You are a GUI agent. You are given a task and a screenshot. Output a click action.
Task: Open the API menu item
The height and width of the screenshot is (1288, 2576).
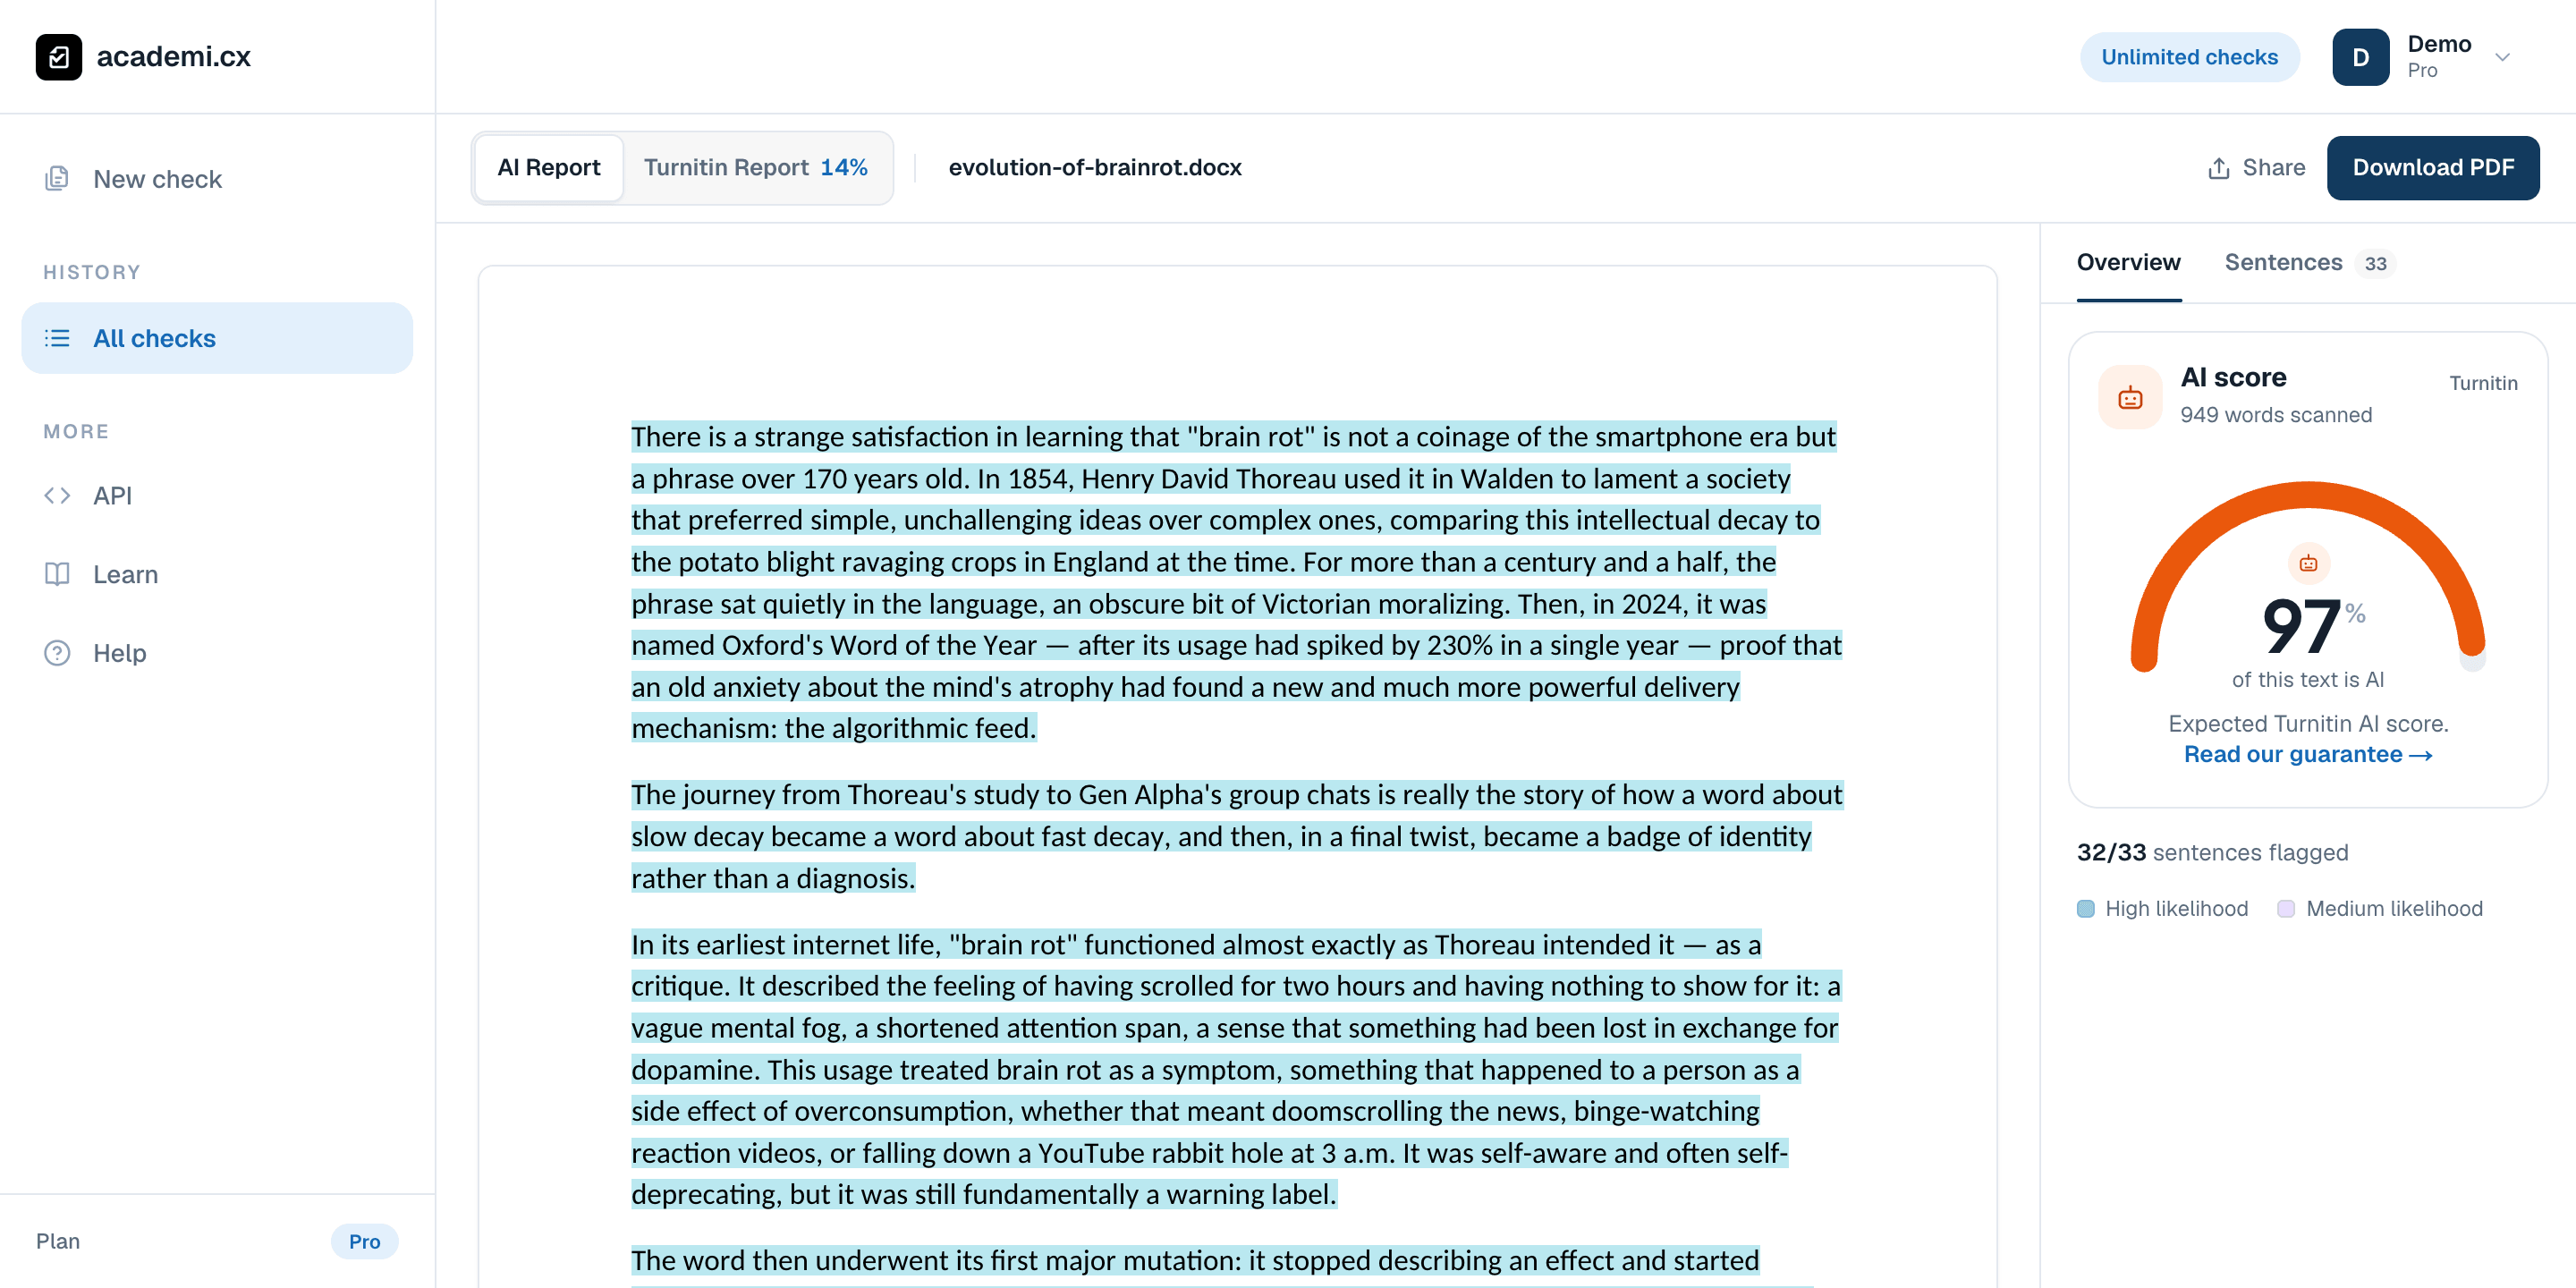coord(216,495)
